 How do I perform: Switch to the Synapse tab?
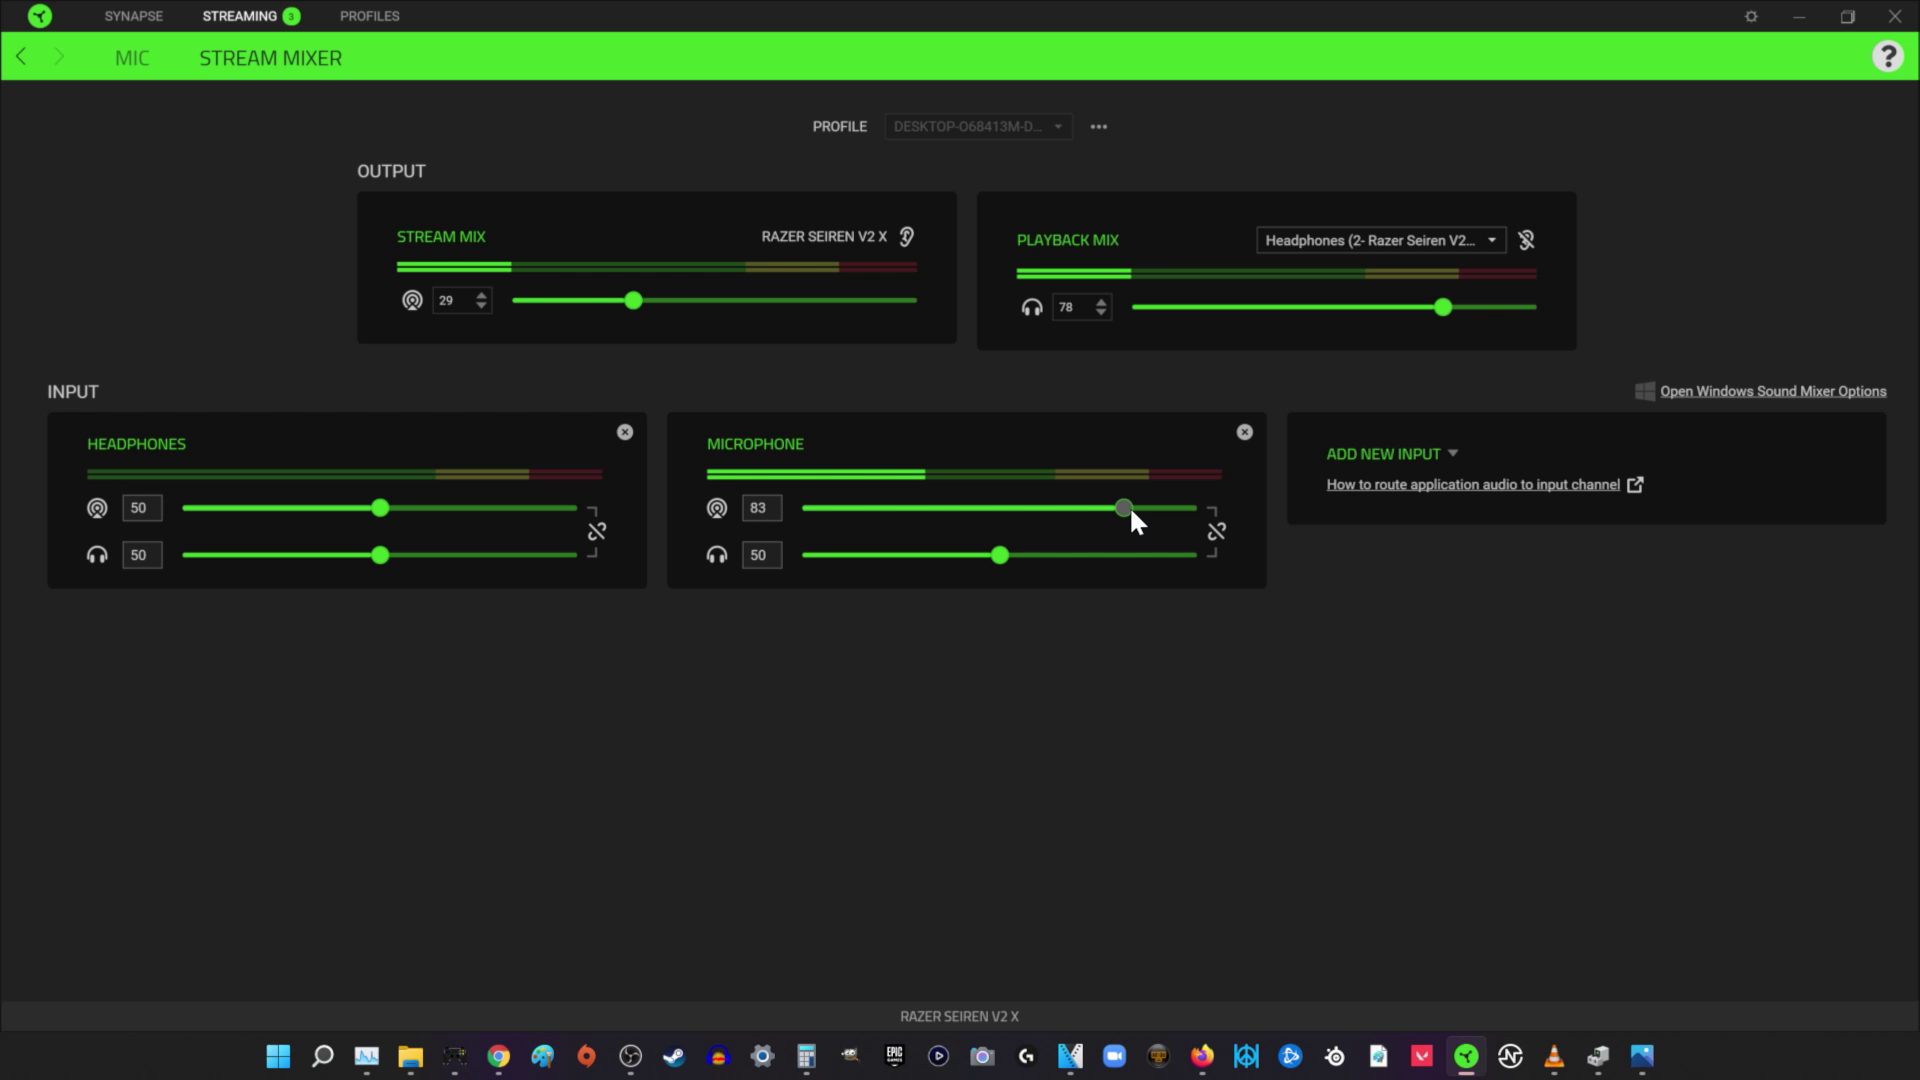point(133,16)
